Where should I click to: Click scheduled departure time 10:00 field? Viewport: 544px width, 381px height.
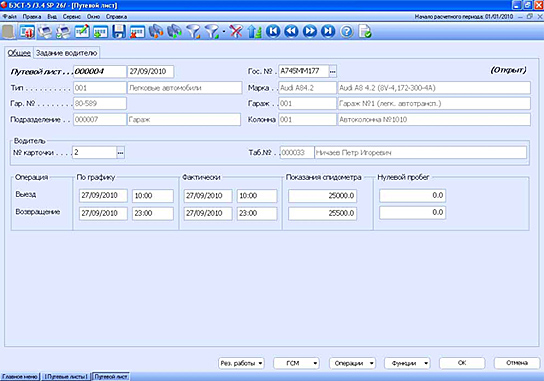pyautogui.click(x=153, y=196)
